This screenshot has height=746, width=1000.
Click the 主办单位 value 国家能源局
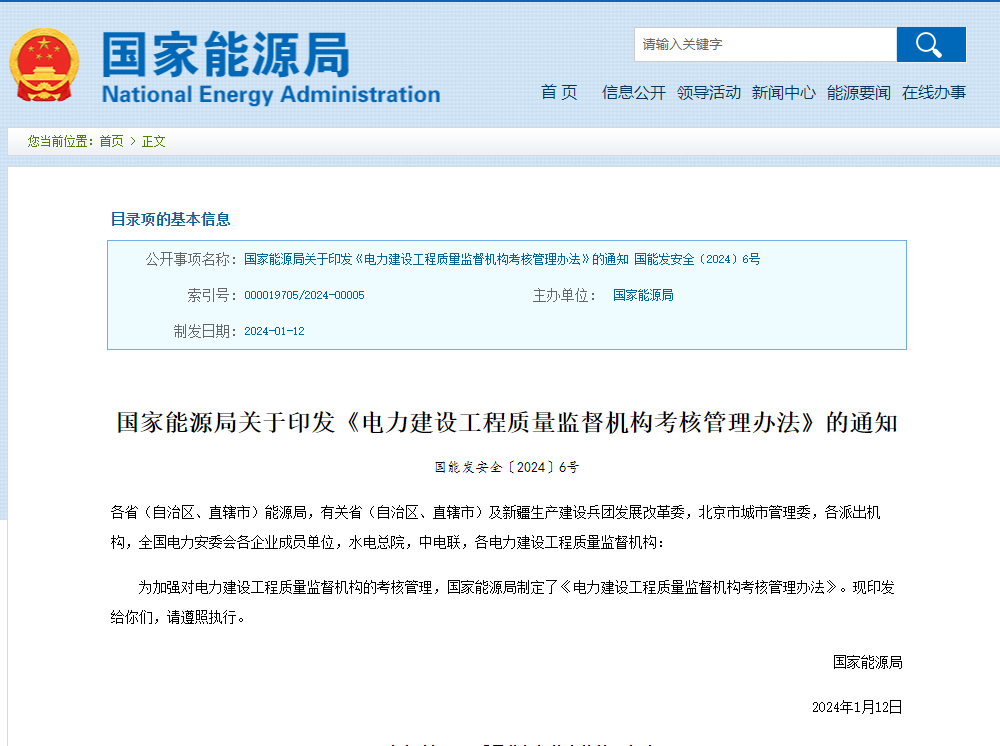coord(643,295)
